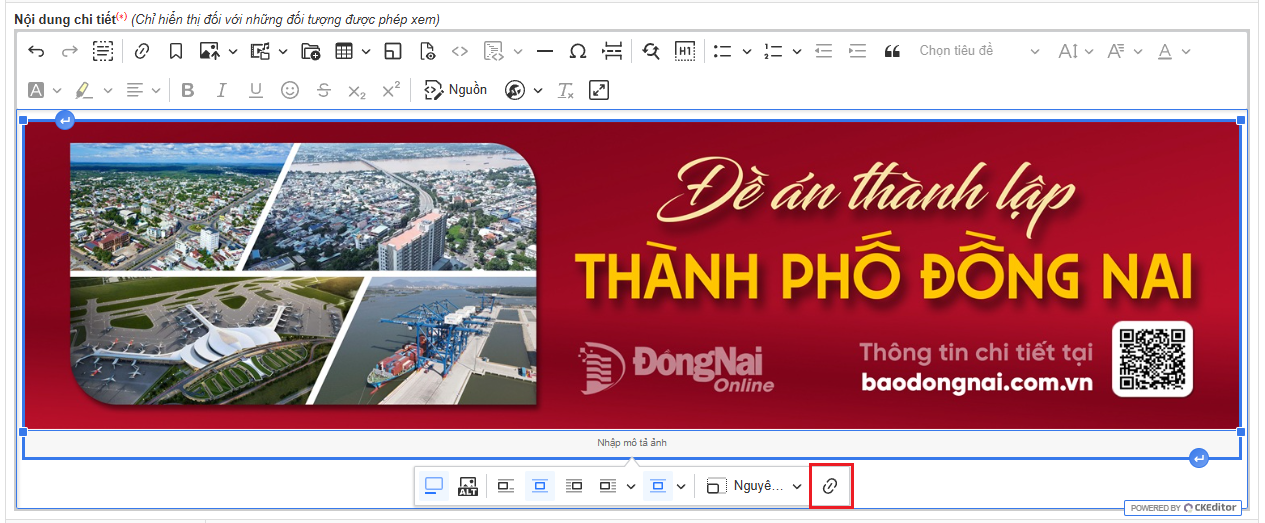Insert a special character with Omega icon
This screenshot has height=523, width=1265.
click(577, 51)
